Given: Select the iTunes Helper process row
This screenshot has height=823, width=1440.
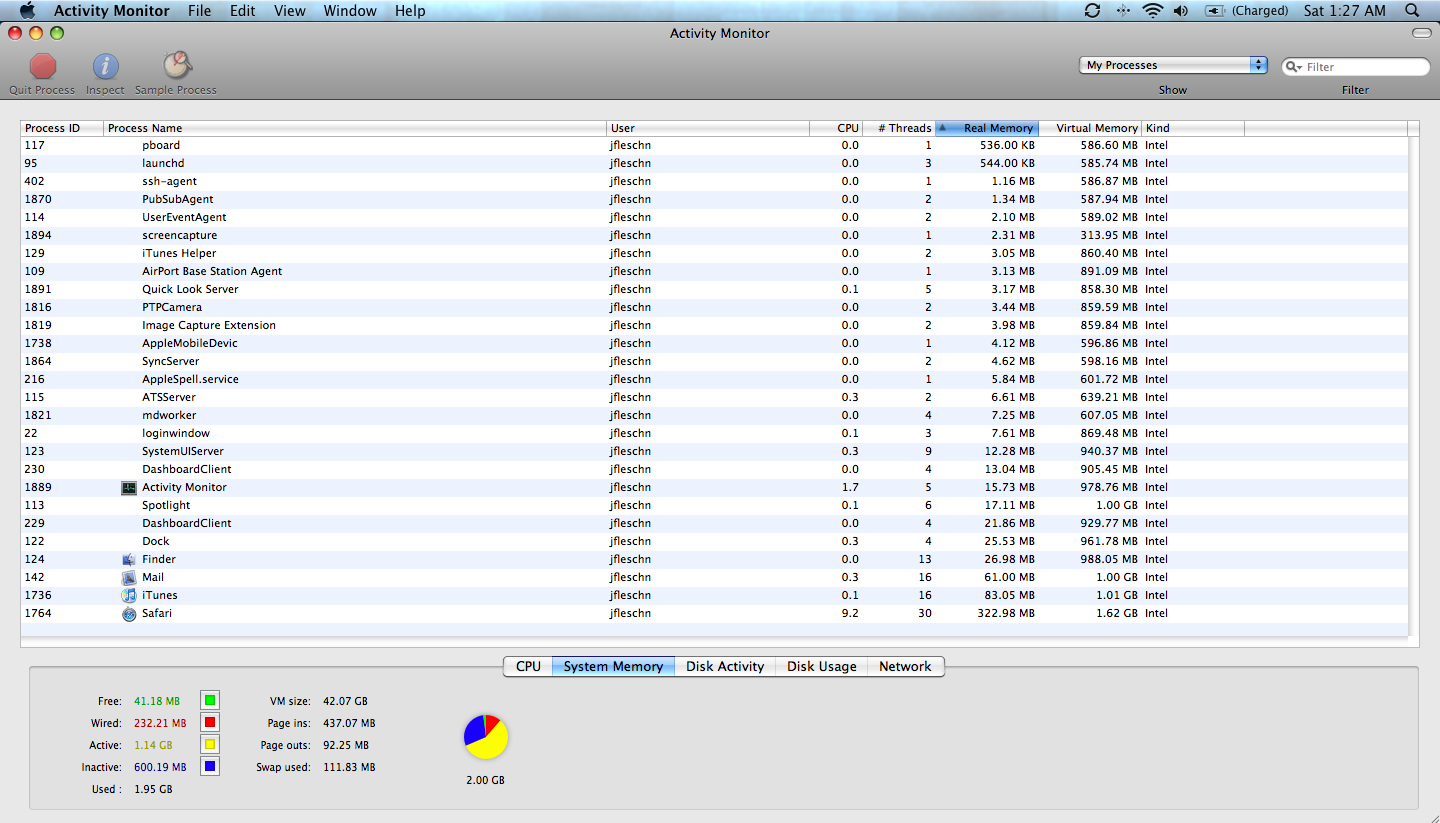Looking at the screenshot, I should 714,254.
